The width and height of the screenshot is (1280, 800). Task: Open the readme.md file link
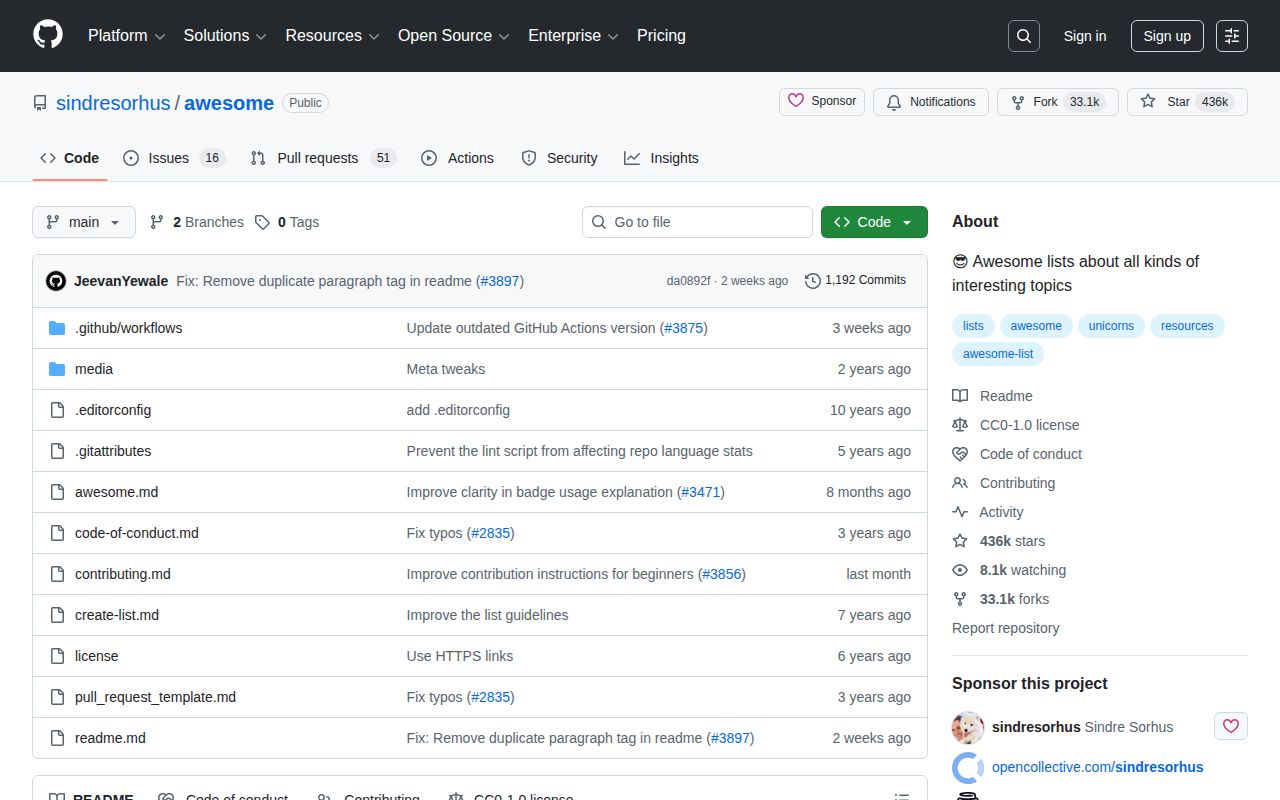[110, 738]
